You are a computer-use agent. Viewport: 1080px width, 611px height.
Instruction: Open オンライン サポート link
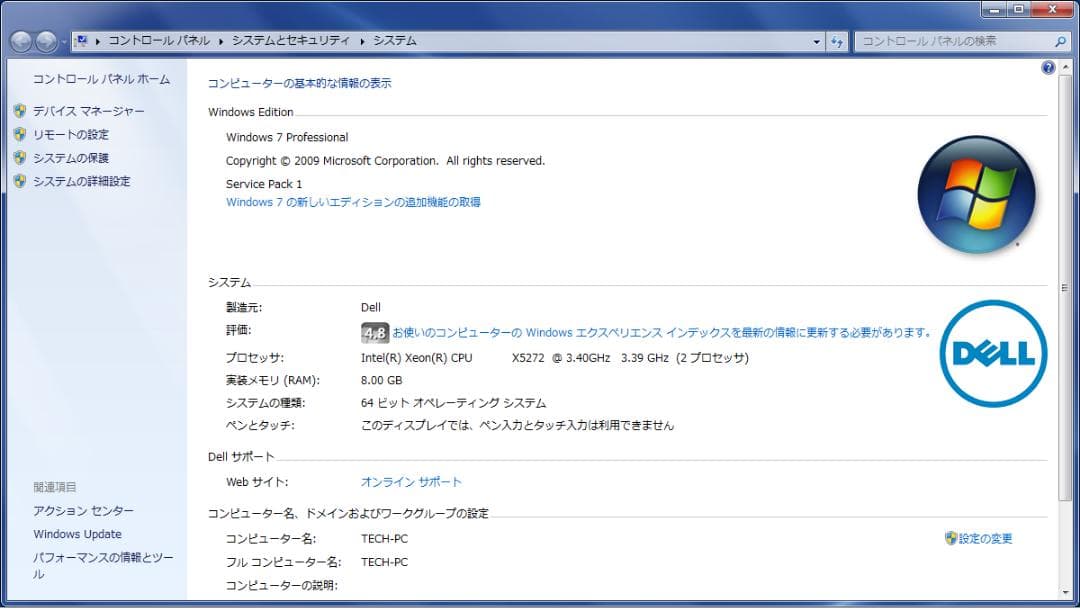pyautogui.click(x=411, y=481)
